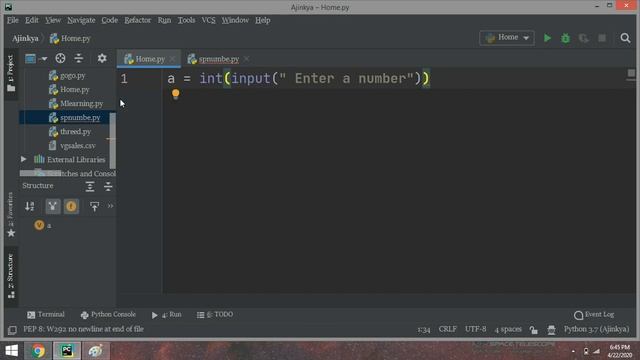Change CRLF line separator
Screen dimensions: 640x360
[448, 329]
